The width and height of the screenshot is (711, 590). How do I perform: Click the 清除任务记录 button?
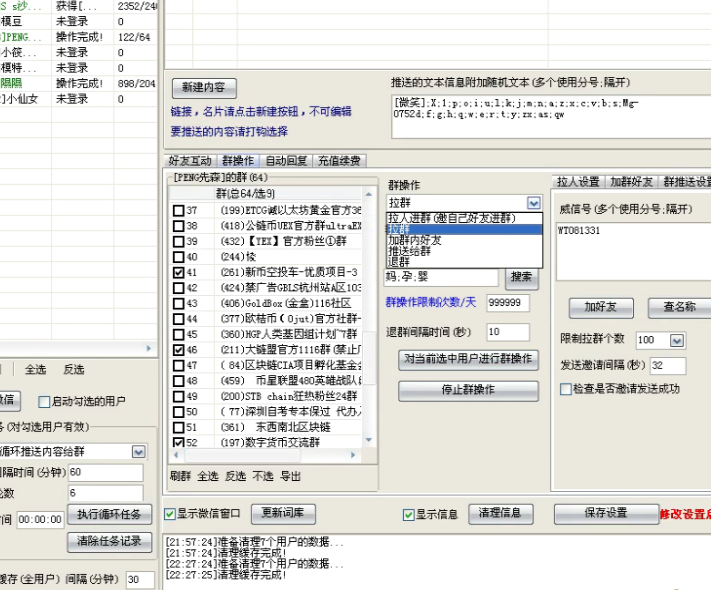(109, 541)
